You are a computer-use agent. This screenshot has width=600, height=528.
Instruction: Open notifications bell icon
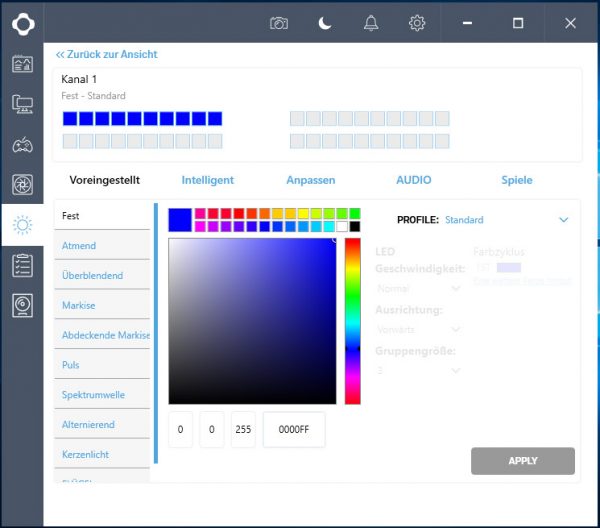coord(371,23)
